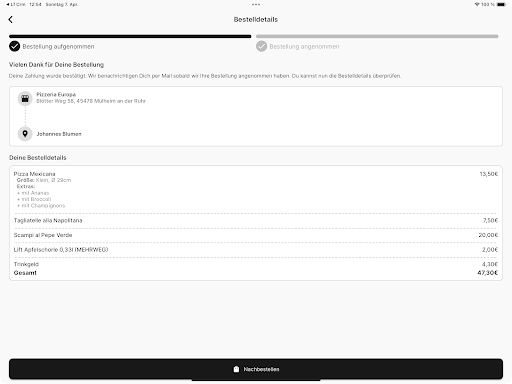Screen dimensions: 512x384
Task: Click the checkmark icon for Bestellung aufgenommen
Action: pos(15,46)
